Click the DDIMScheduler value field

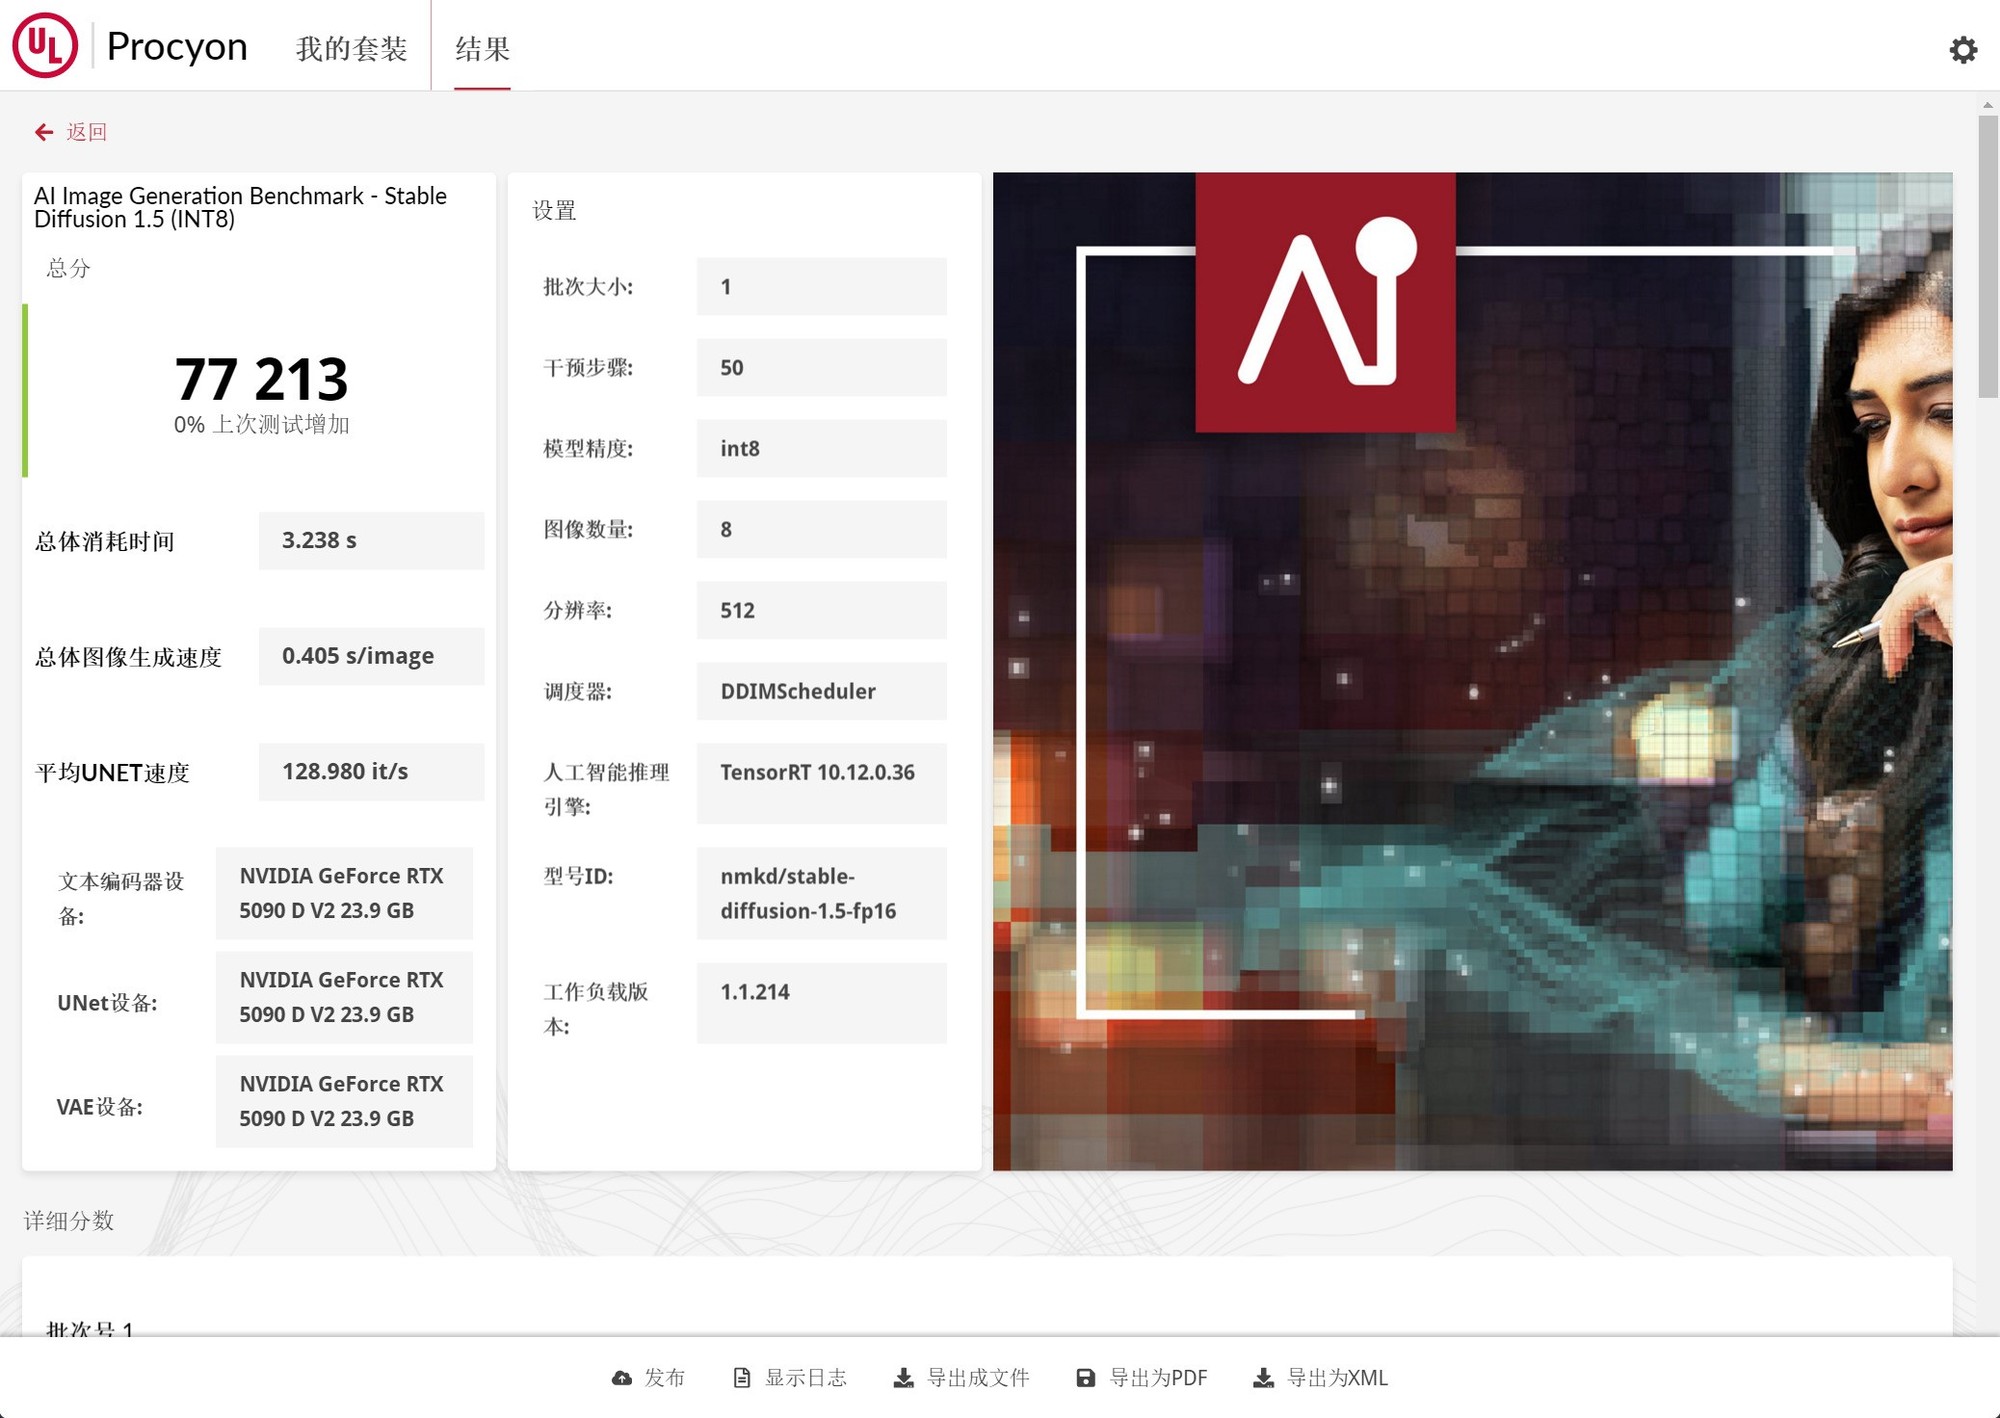(x=821, y=691)
